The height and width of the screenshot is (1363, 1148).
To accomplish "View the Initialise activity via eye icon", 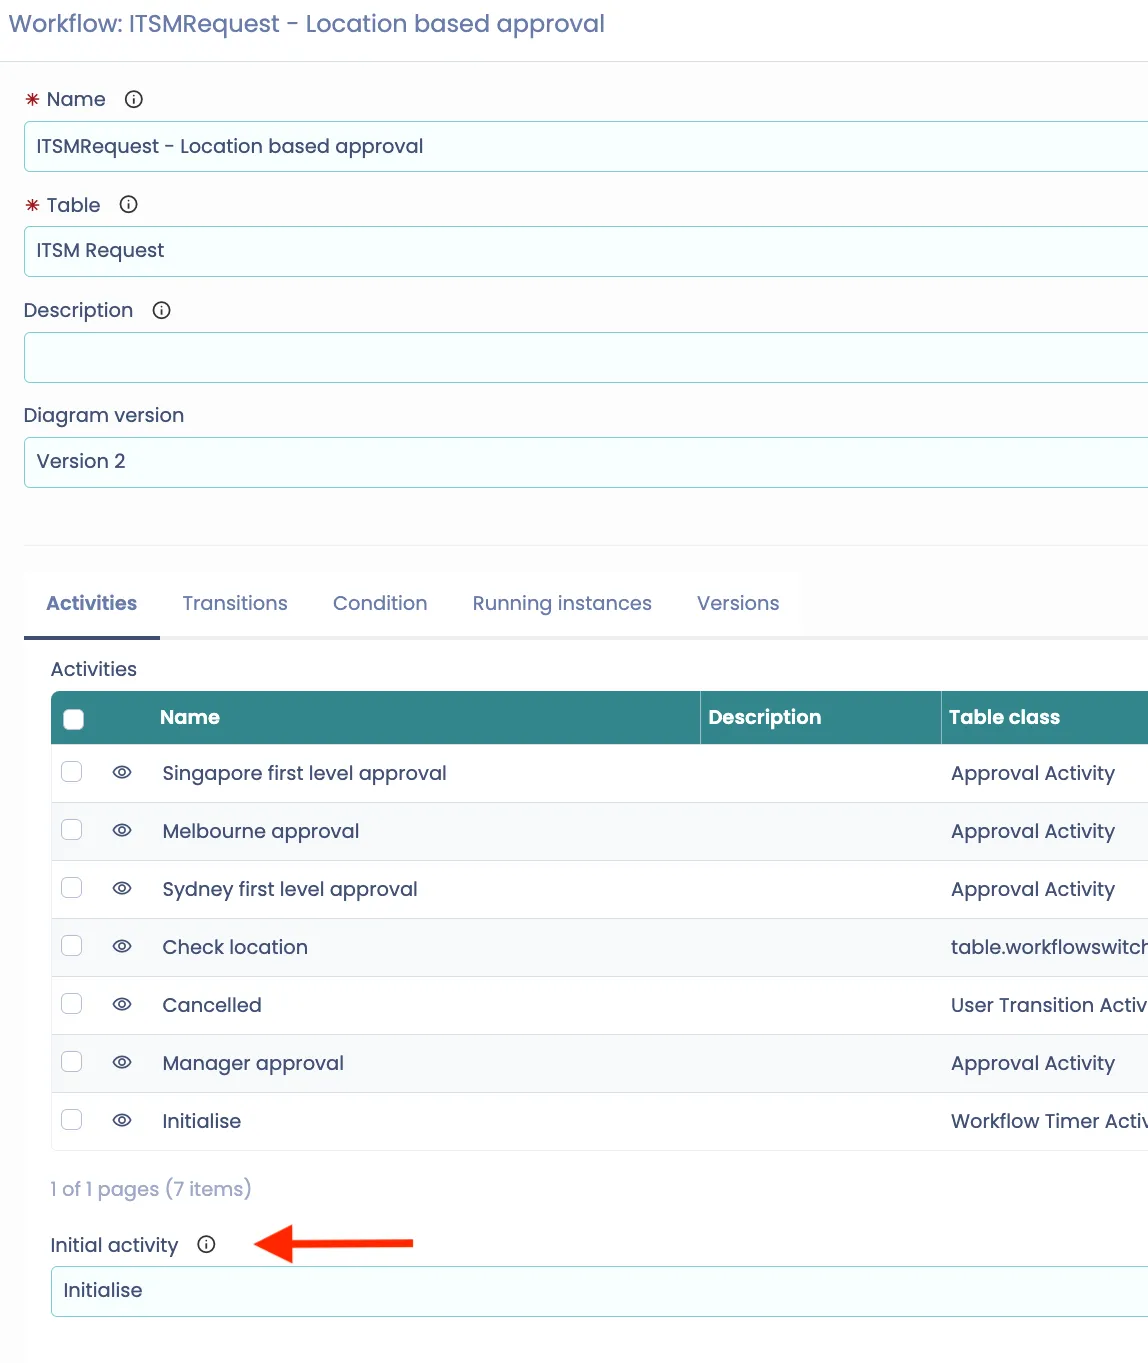I will coord(122,1120).
